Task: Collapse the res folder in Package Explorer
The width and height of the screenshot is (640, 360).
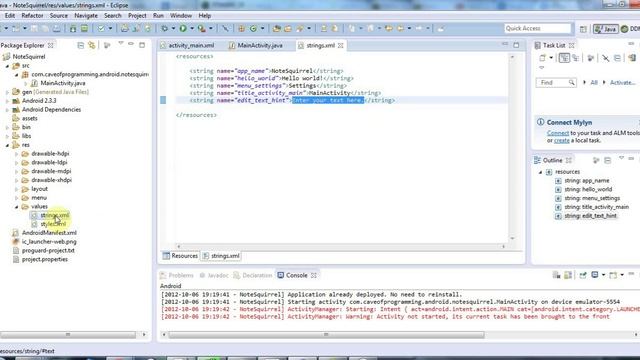Action: [7, 145]
